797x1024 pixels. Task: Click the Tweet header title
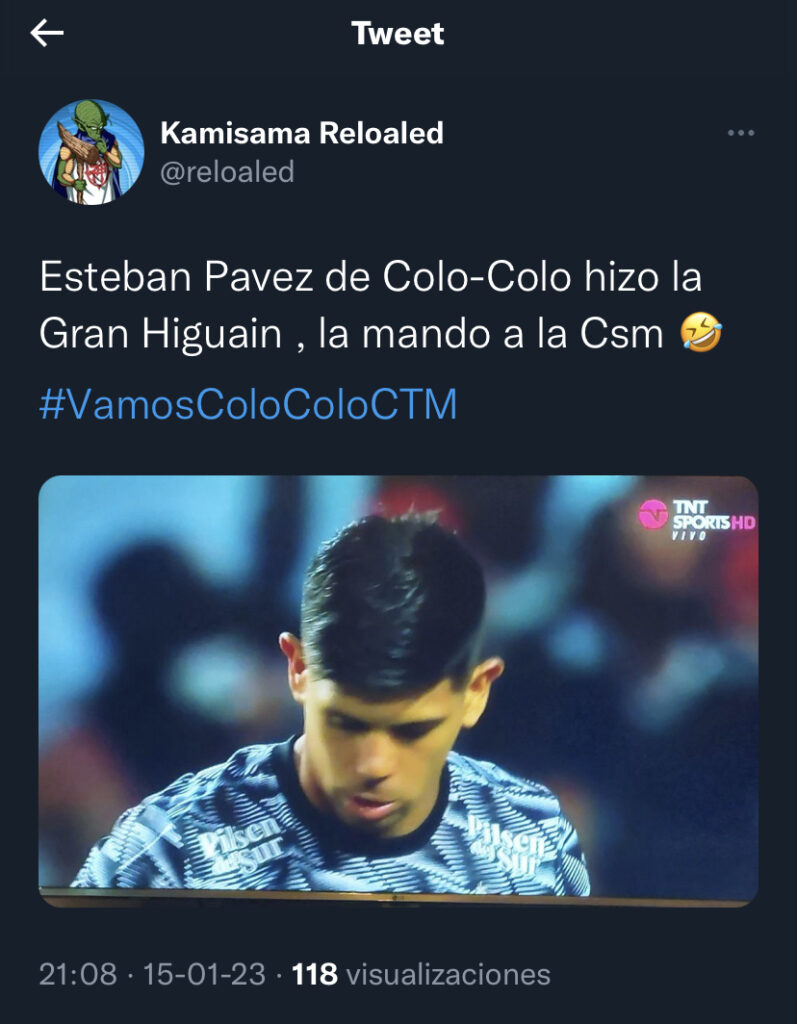point(398,33)
